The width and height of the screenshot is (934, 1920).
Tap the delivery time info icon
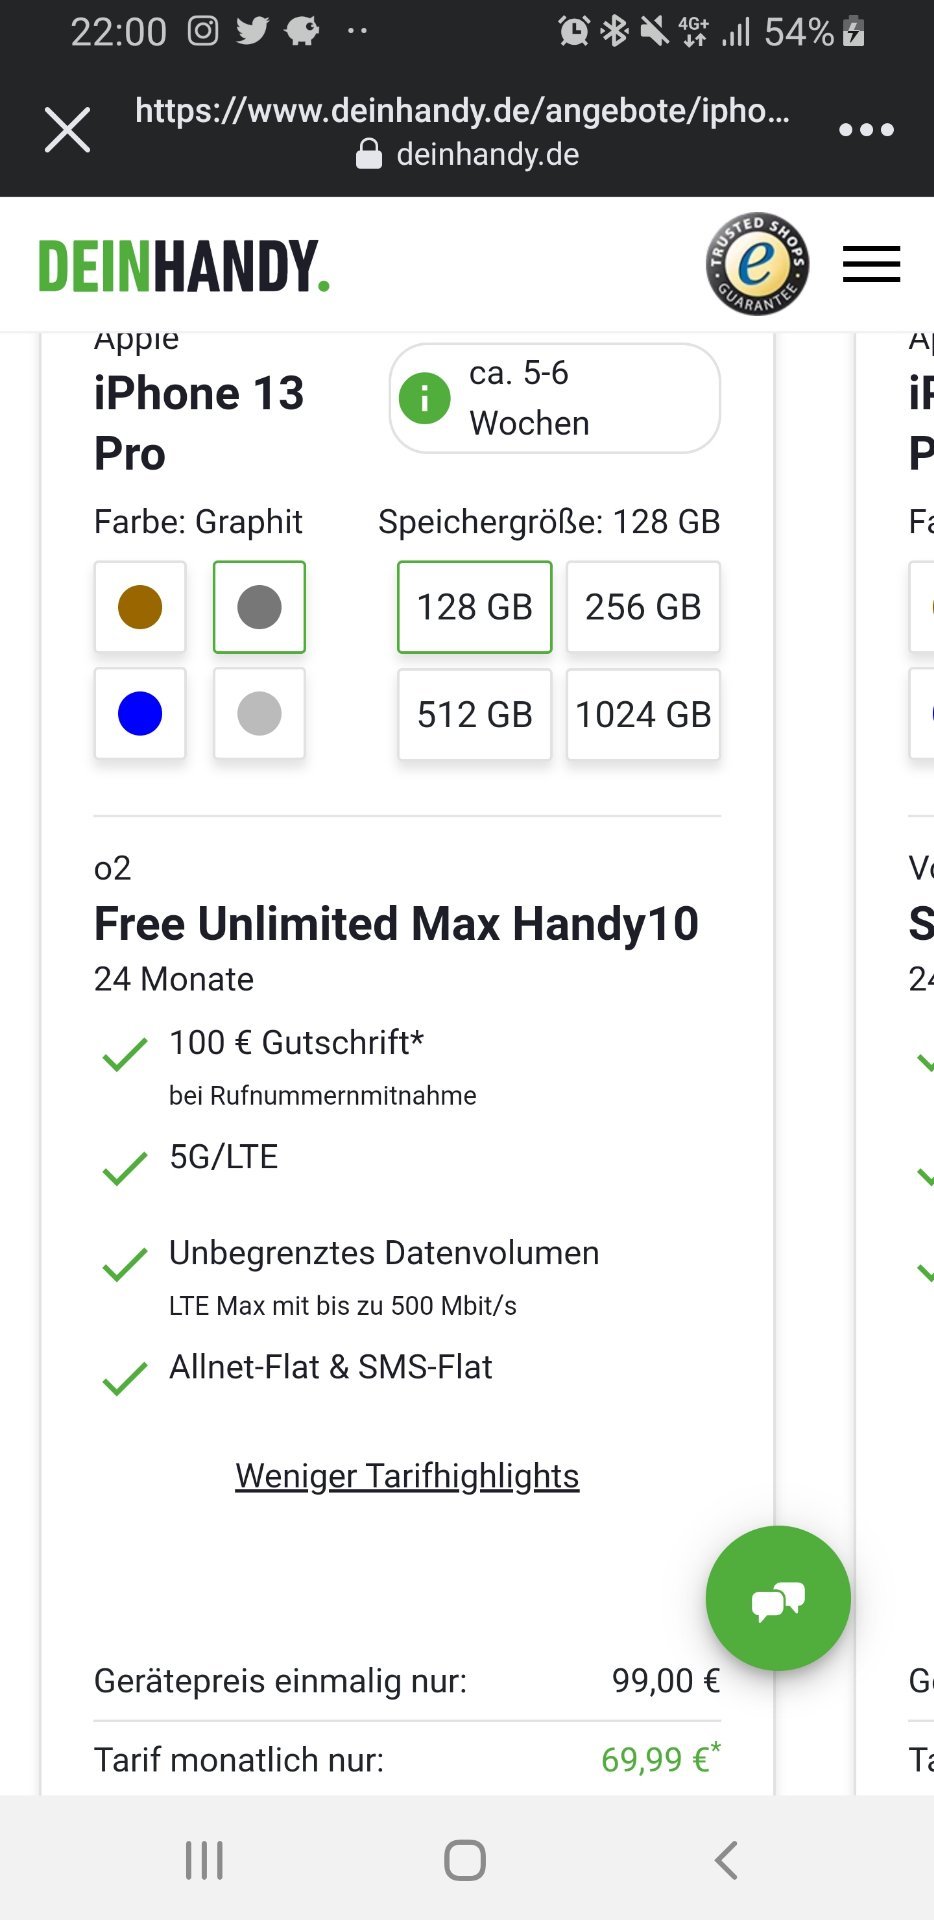pos(425,398)
